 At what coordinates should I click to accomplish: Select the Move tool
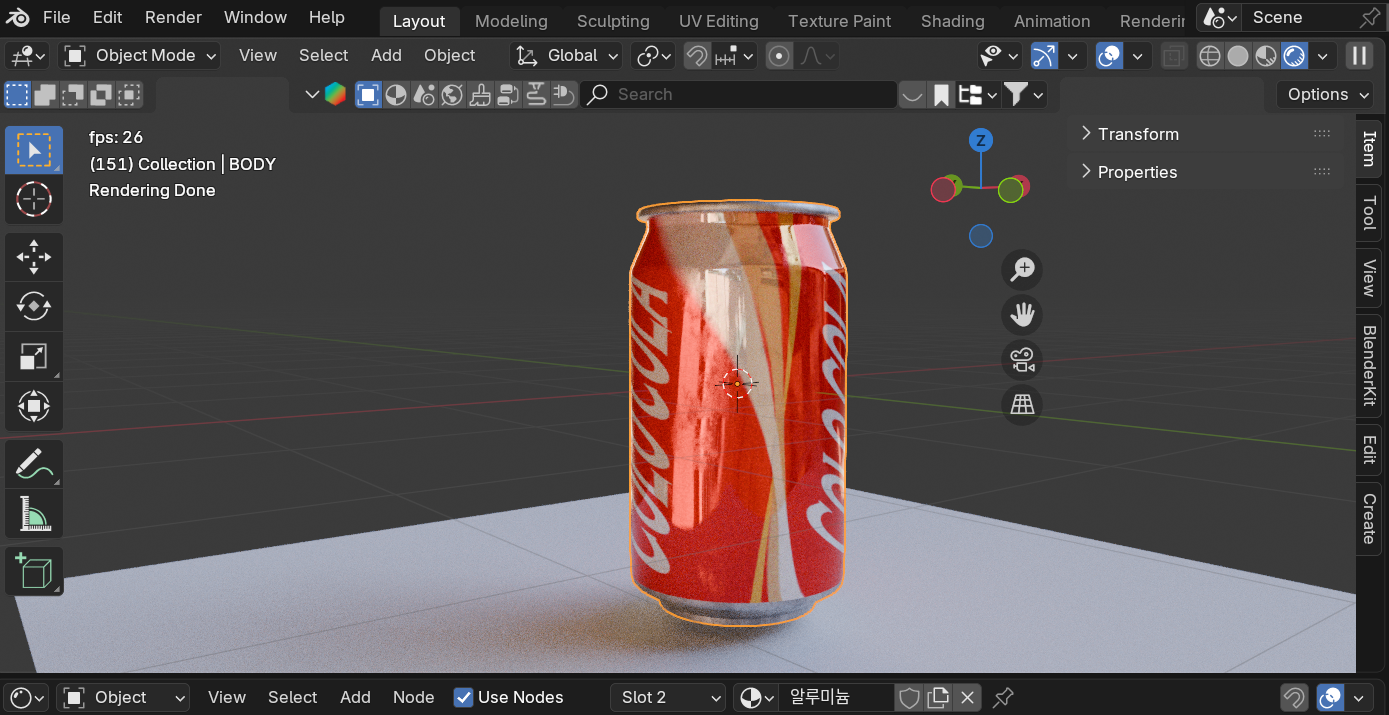[x=34, y=257]
